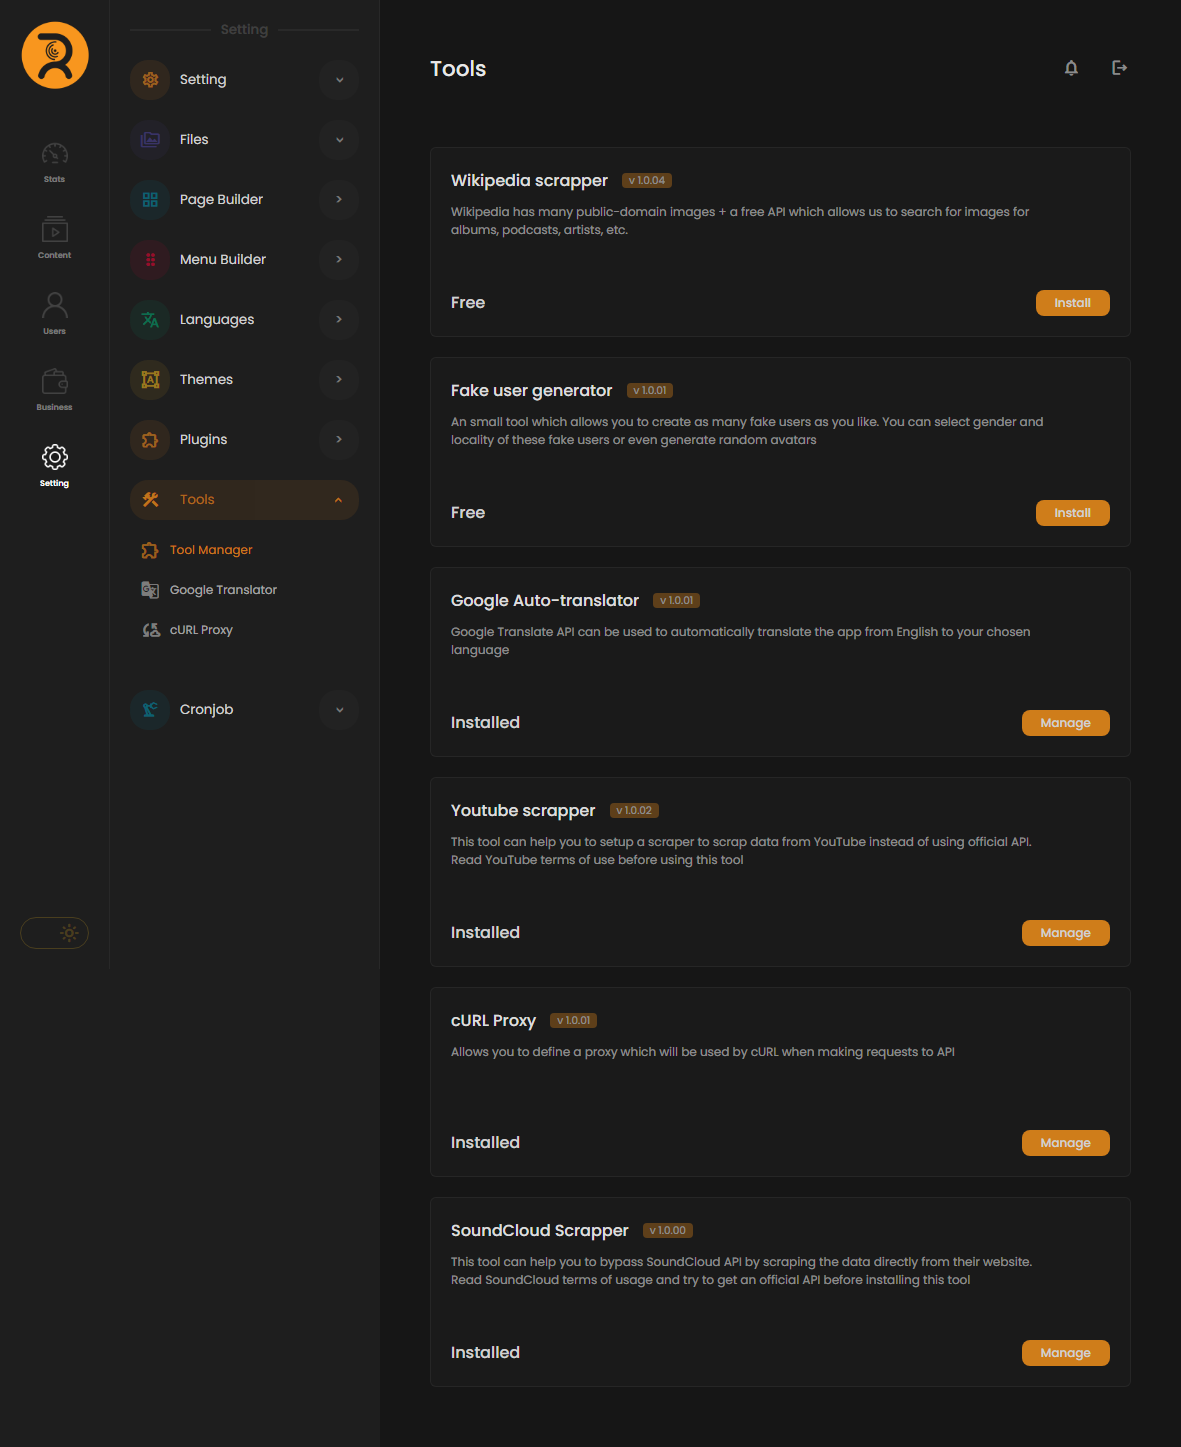Toggle the light/dark theme switch

tap(55, 933)
